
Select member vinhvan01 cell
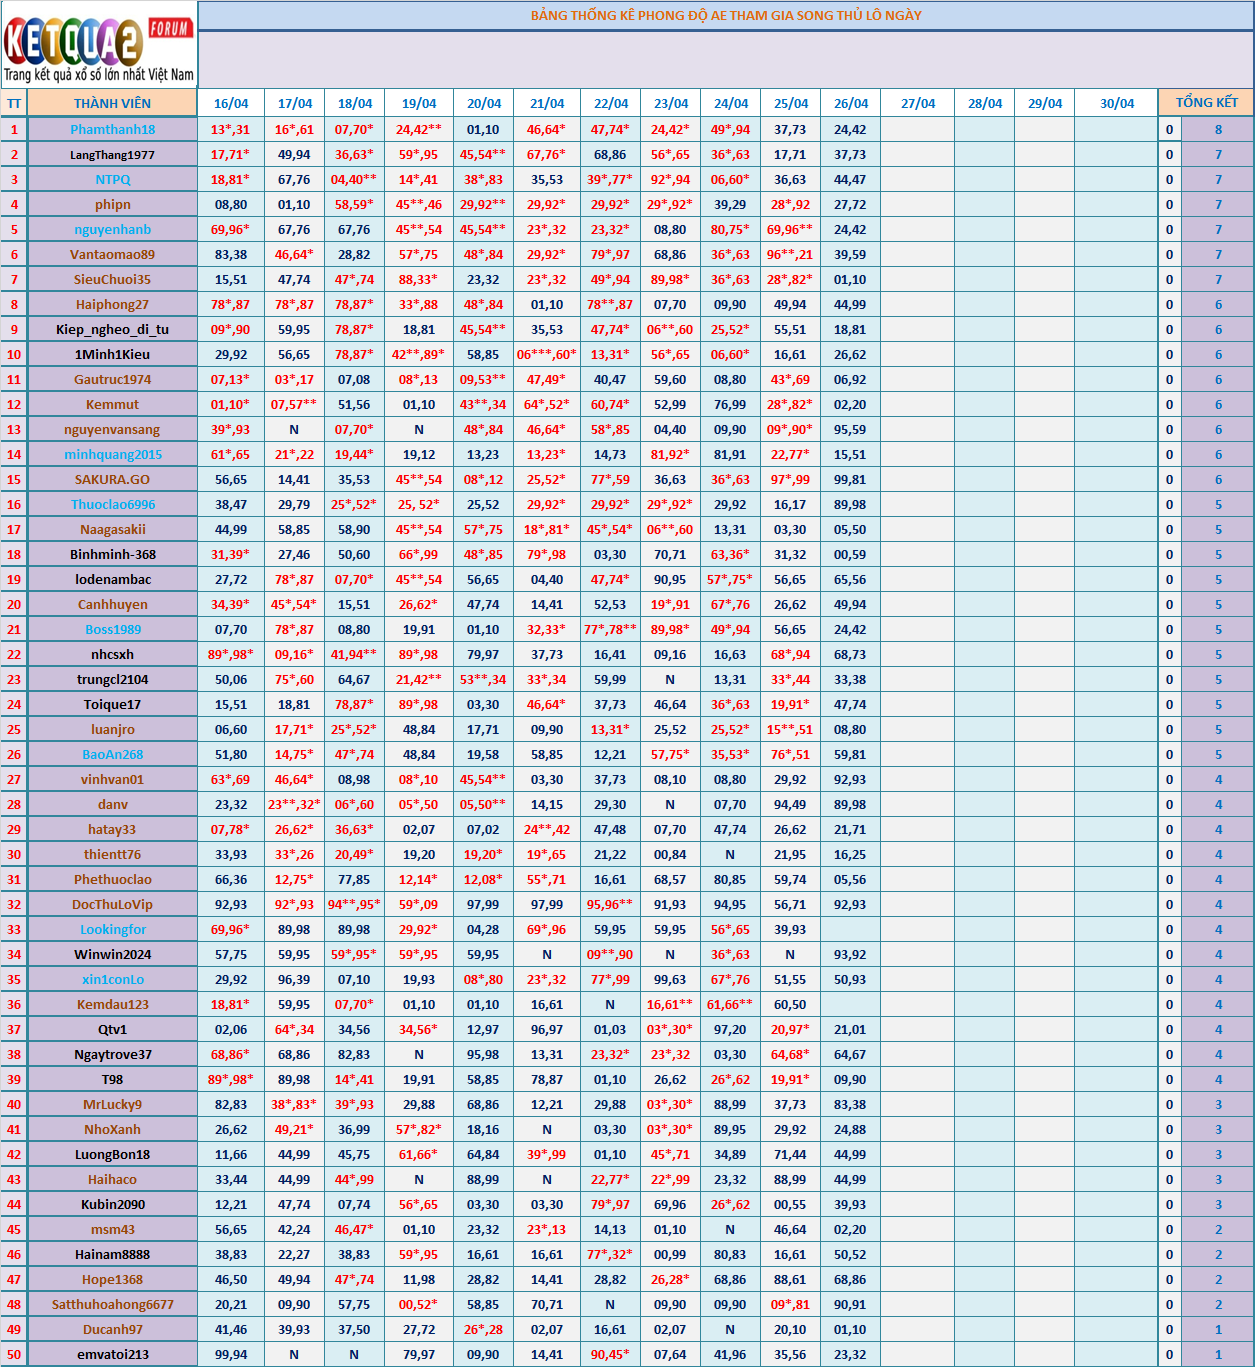pos(112,779)
